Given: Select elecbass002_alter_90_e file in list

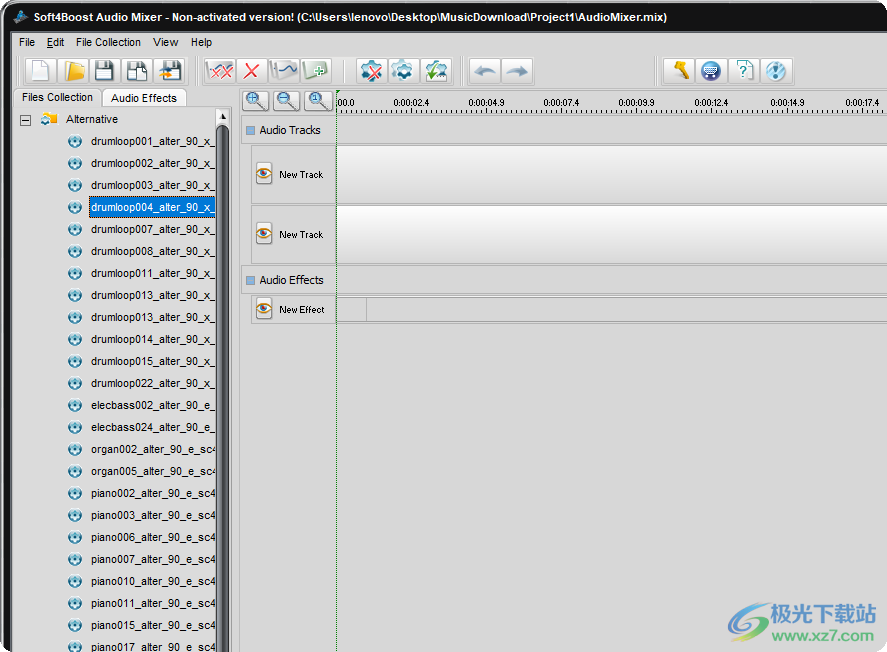Looking at the screenshot, I should (152, 406).
